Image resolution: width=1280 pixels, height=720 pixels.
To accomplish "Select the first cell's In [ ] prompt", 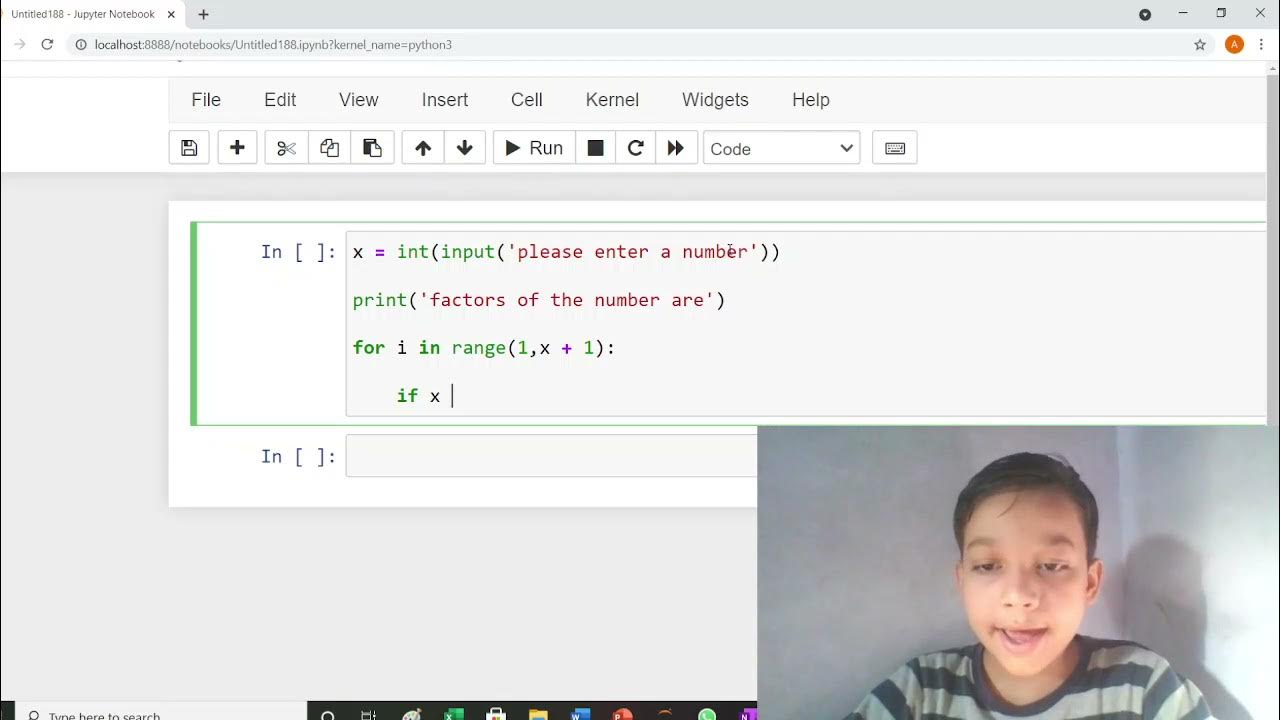I will [x=298, y=252].
